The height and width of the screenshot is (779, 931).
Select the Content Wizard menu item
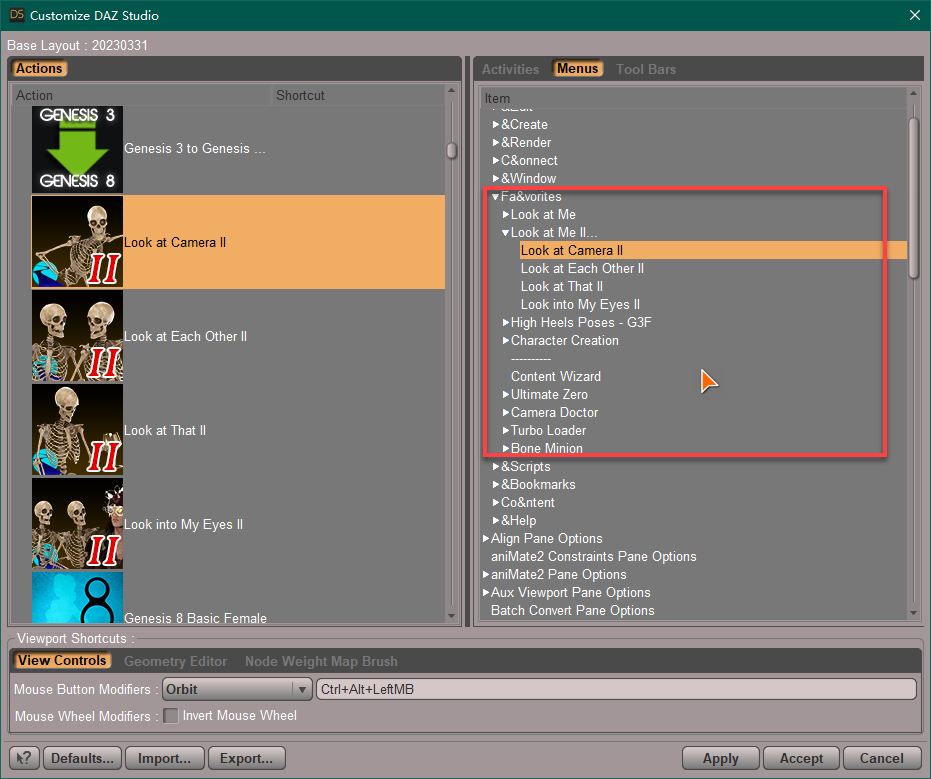(x=556, y=376)
